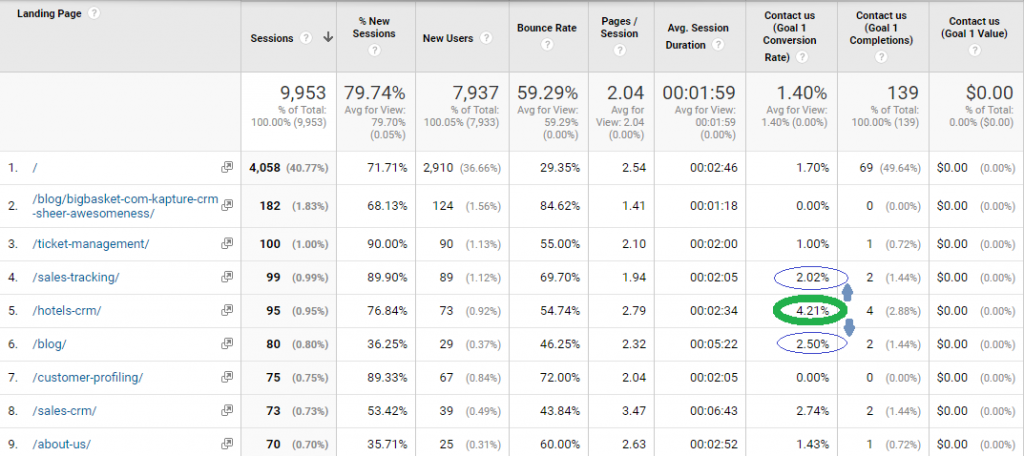The width and height of the screenshot is (1024, 456).
Task: Click total new users value 7,937
Action: pos(476,93)
